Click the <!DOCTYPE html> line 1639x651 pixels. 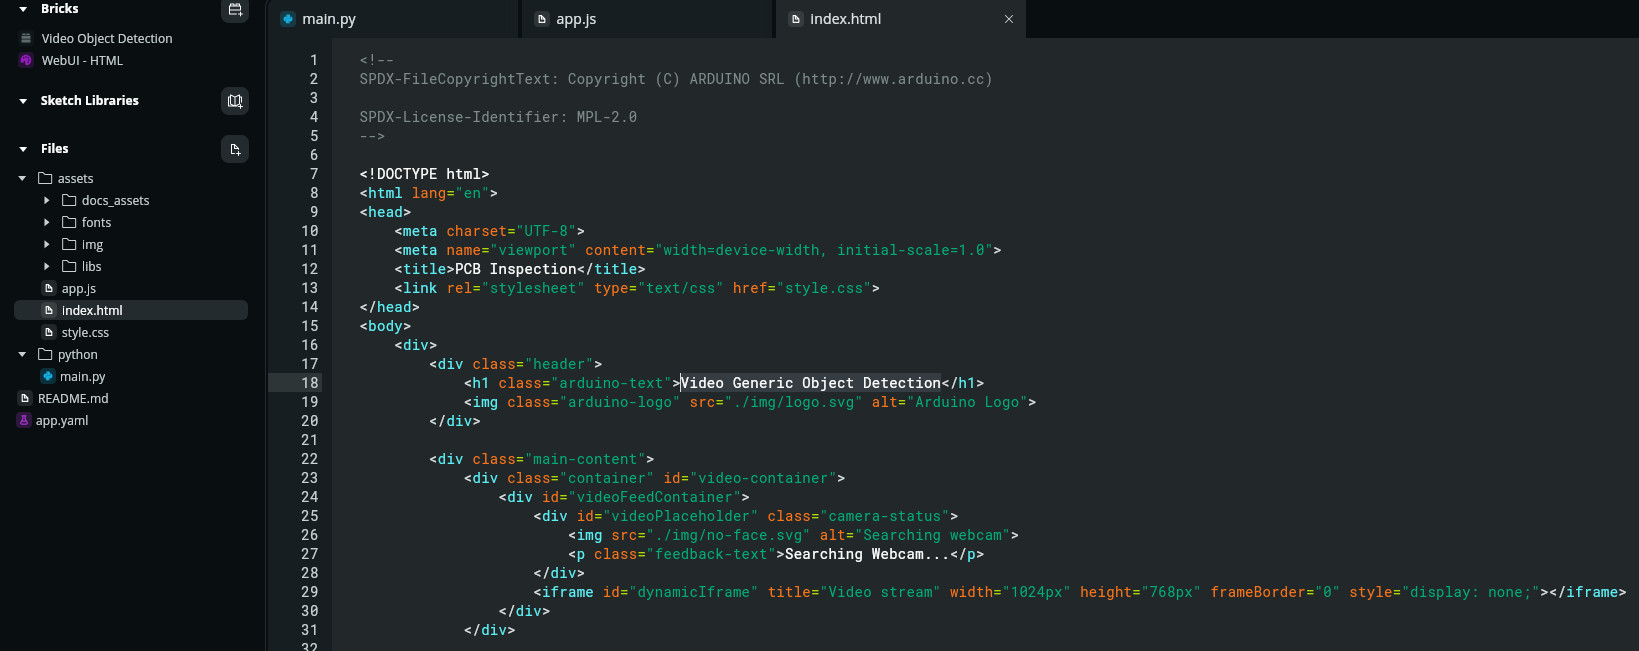424,174
